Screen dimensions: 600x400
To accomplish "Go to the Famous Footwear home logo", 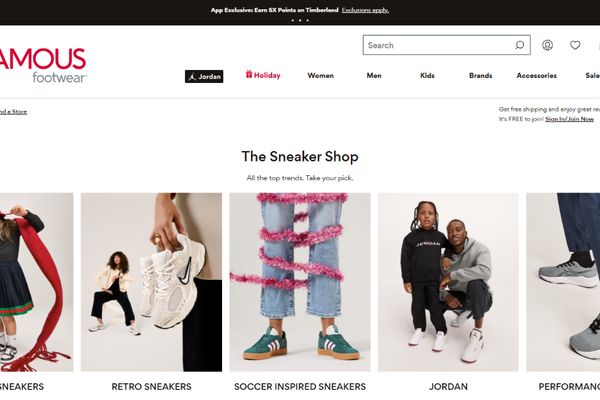I will click(43, 65).
